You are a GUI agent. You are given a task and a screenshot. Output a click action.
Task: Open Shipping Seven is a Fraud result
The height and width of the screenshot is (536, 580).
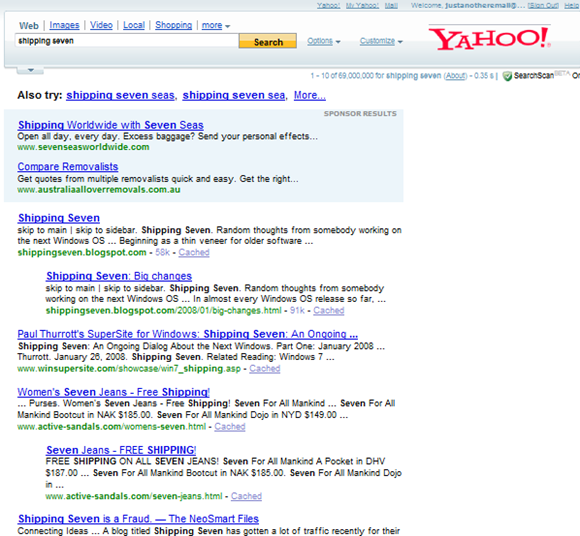[x=138, y=519]
